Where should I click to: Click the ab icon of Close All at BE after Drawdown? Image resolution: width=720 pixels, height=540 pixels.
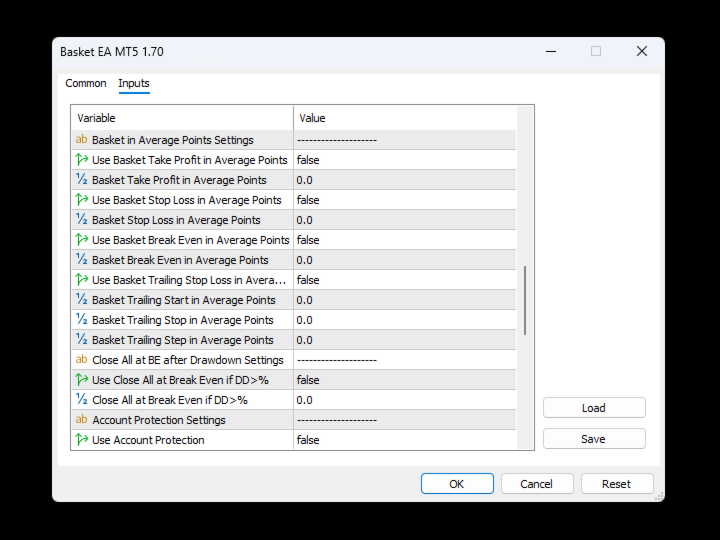coord(81,360)
